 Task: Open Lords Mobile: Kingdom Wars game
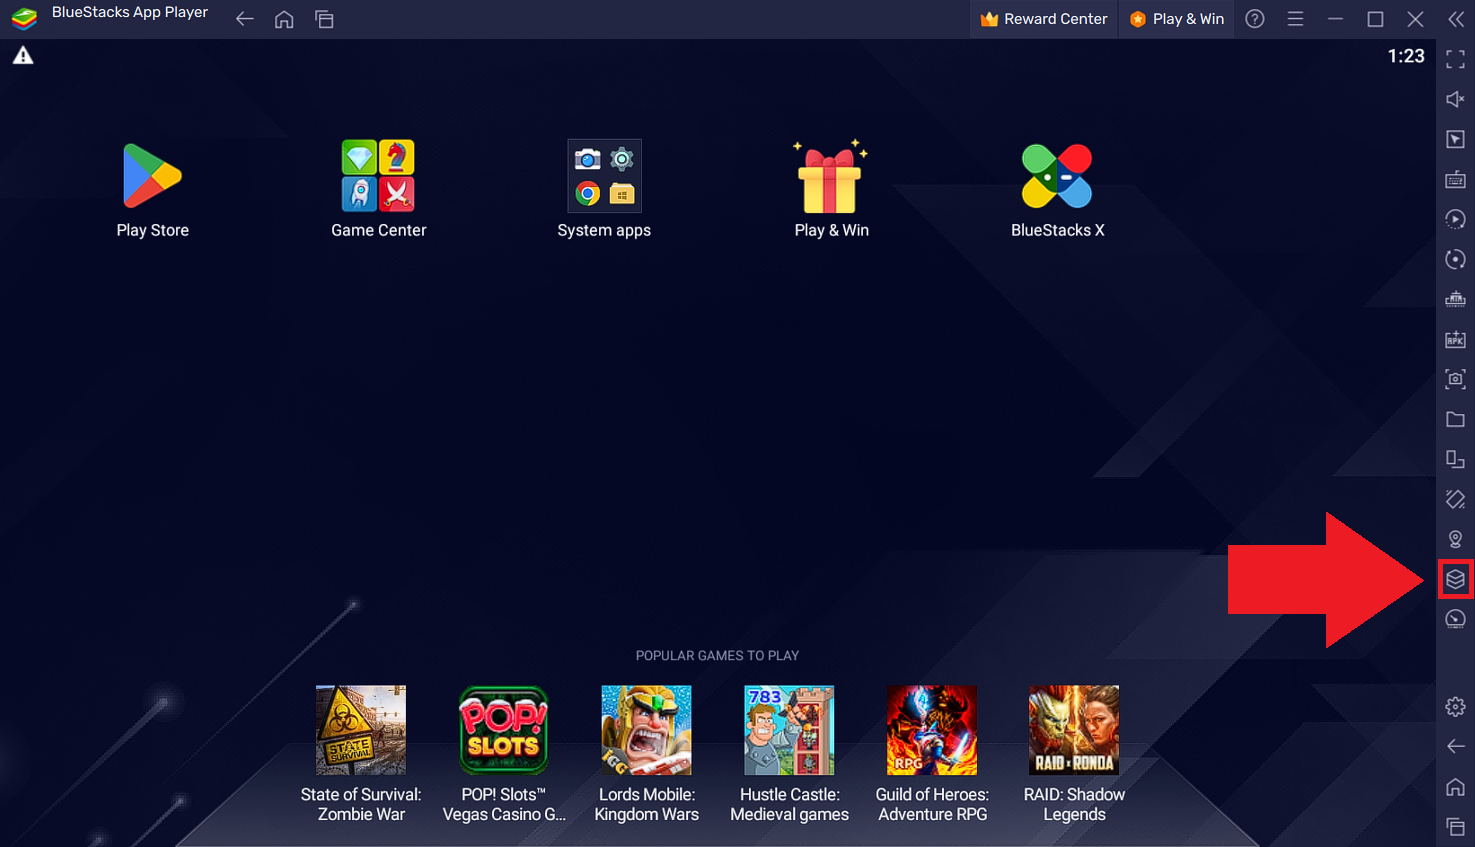pyautogui.click(x=646, y=731)
